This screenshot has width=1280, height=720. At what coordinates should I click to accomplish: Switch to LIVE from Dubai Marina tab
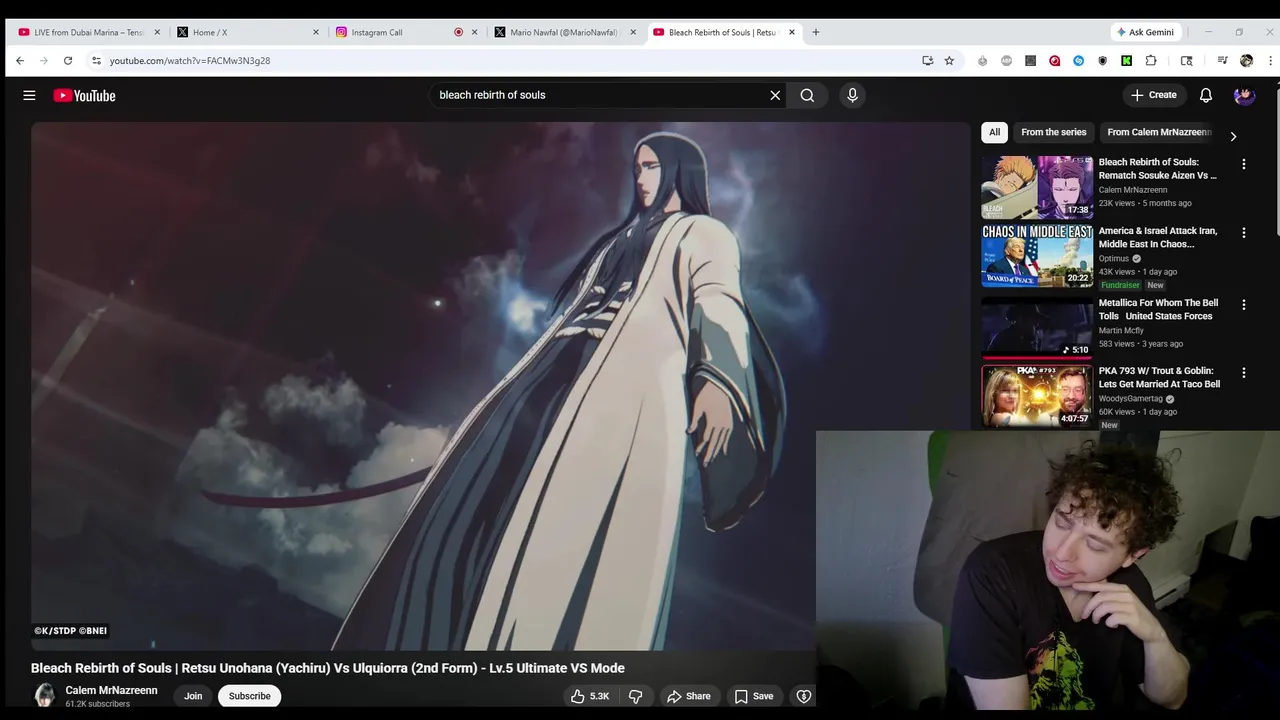pos(89,32)
